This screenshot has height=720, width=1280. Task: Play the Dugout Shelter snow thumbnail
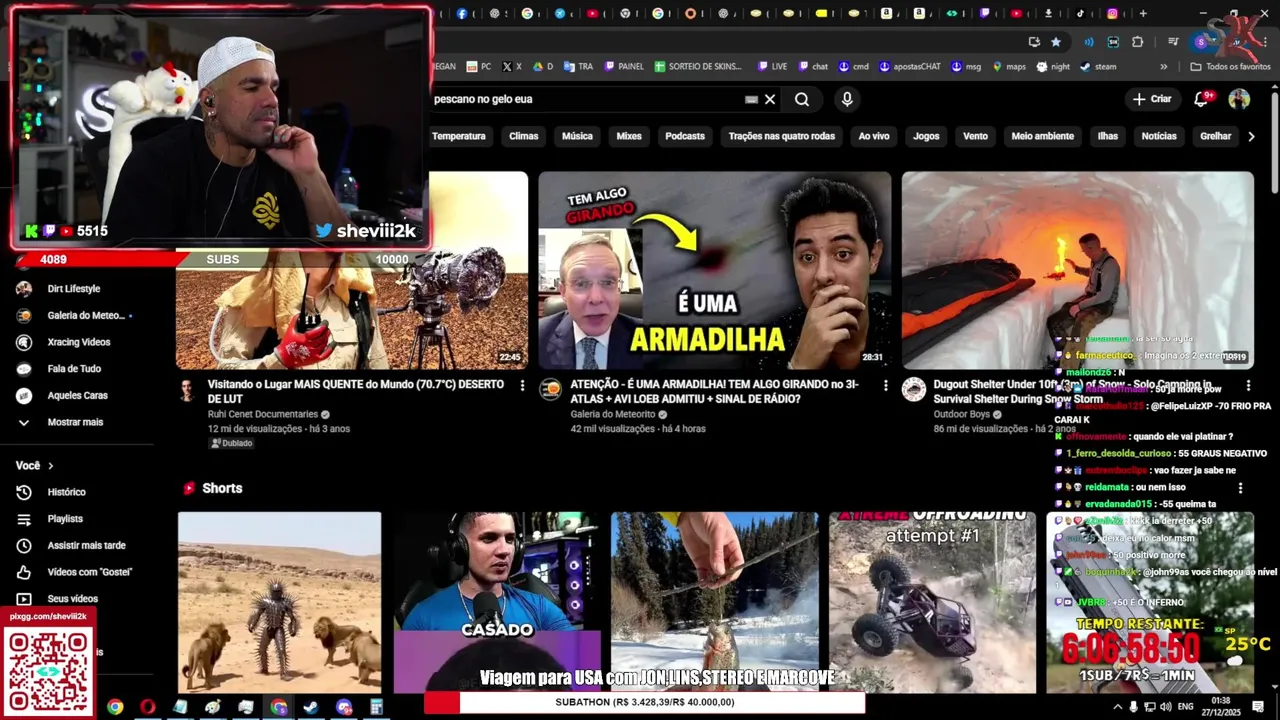pos(1077,270)
